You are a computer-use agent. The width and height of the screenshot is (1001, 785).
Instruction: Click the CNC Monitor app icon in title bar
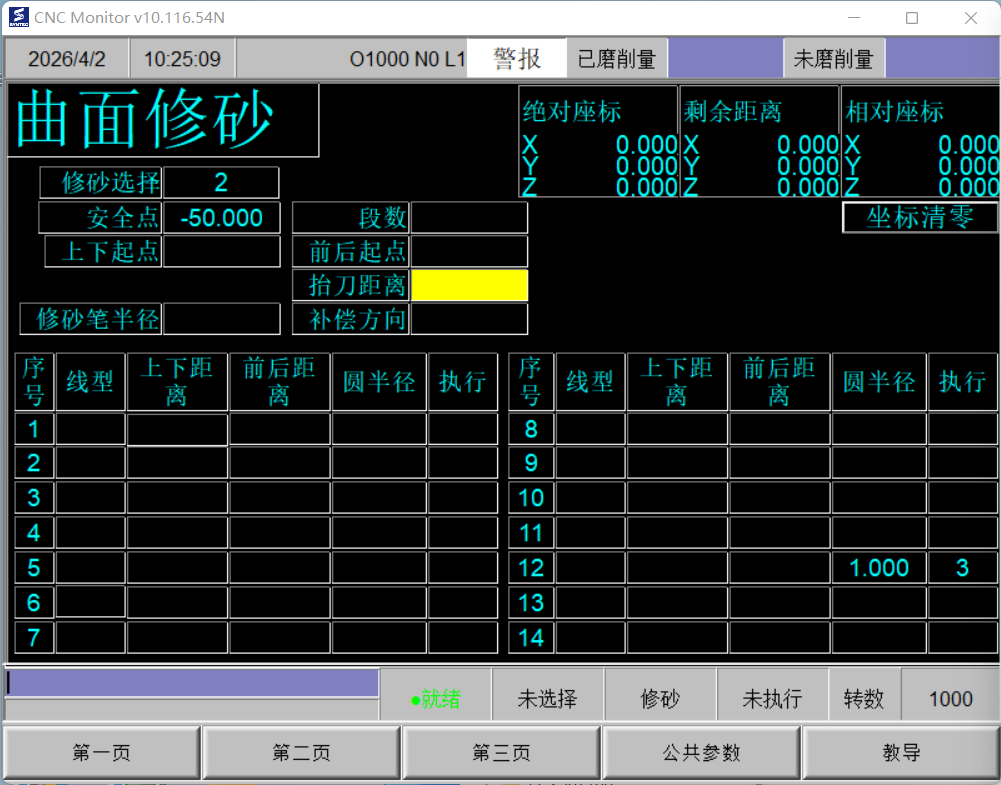click(x=17, y=17)
